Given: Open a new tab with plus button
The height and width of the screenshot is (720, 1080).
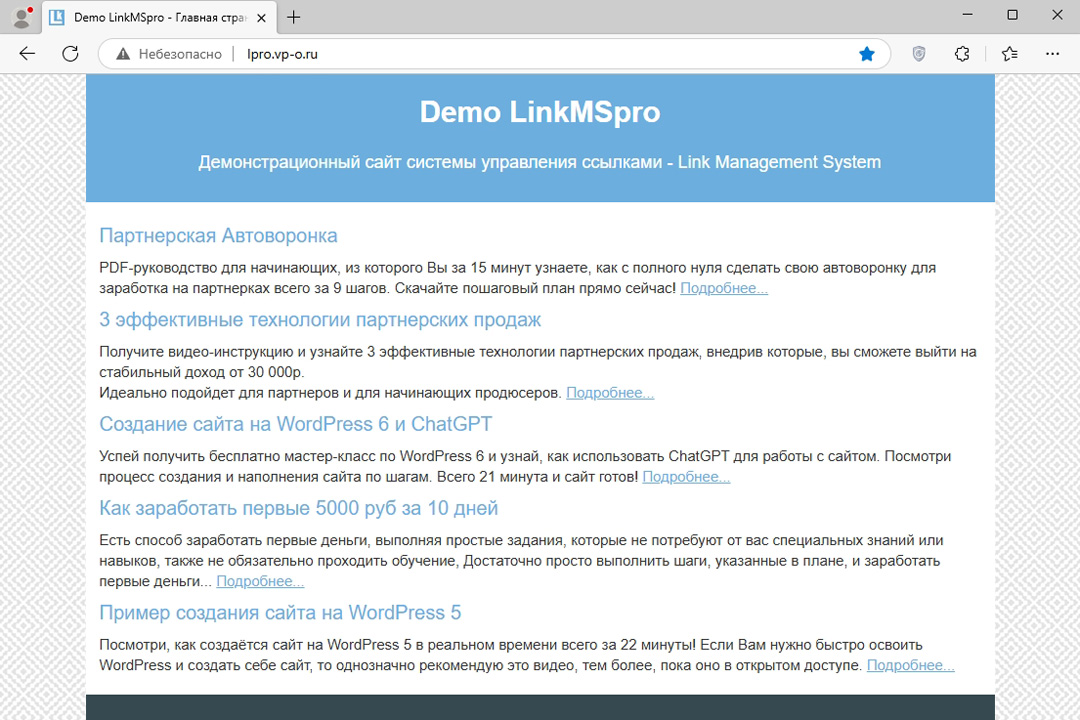Looking at the screenshot, I should click(293, 17).
